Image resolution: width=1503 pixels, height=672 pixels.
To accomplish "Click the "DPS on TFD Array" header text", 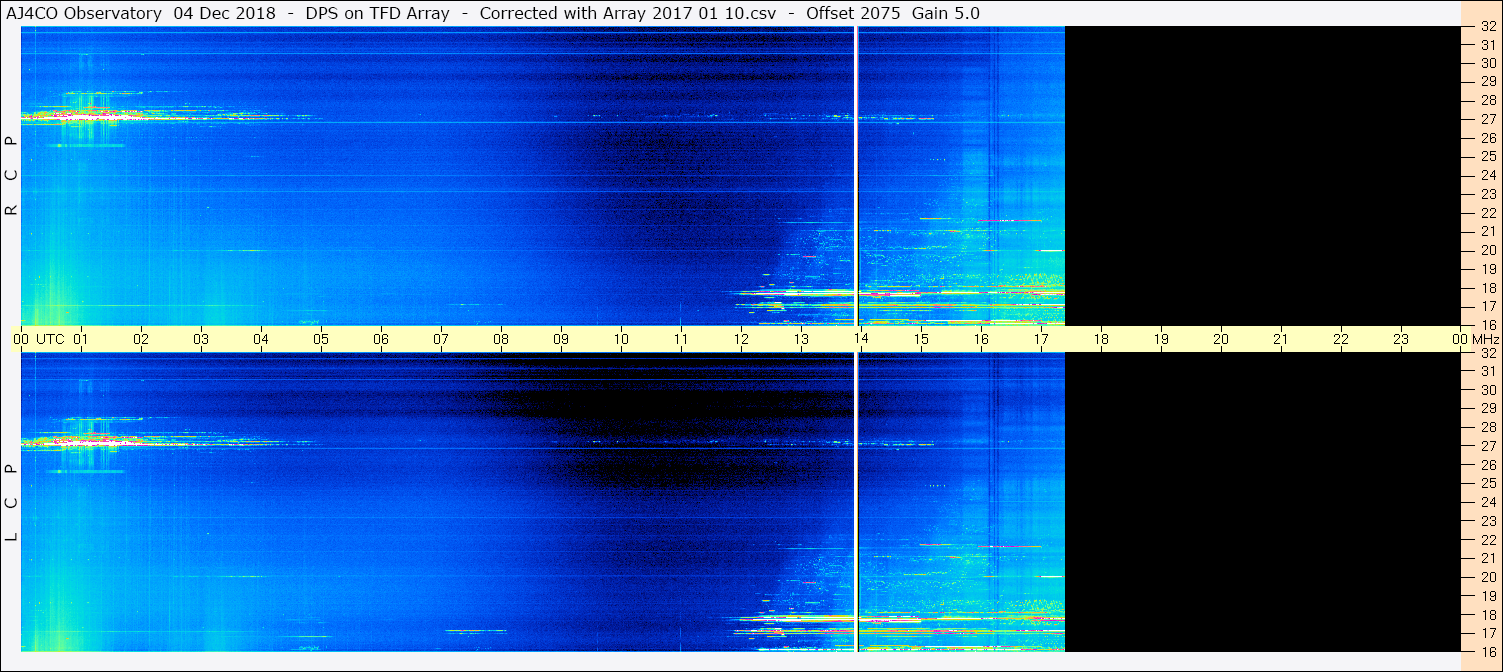I will coord(379,13).
